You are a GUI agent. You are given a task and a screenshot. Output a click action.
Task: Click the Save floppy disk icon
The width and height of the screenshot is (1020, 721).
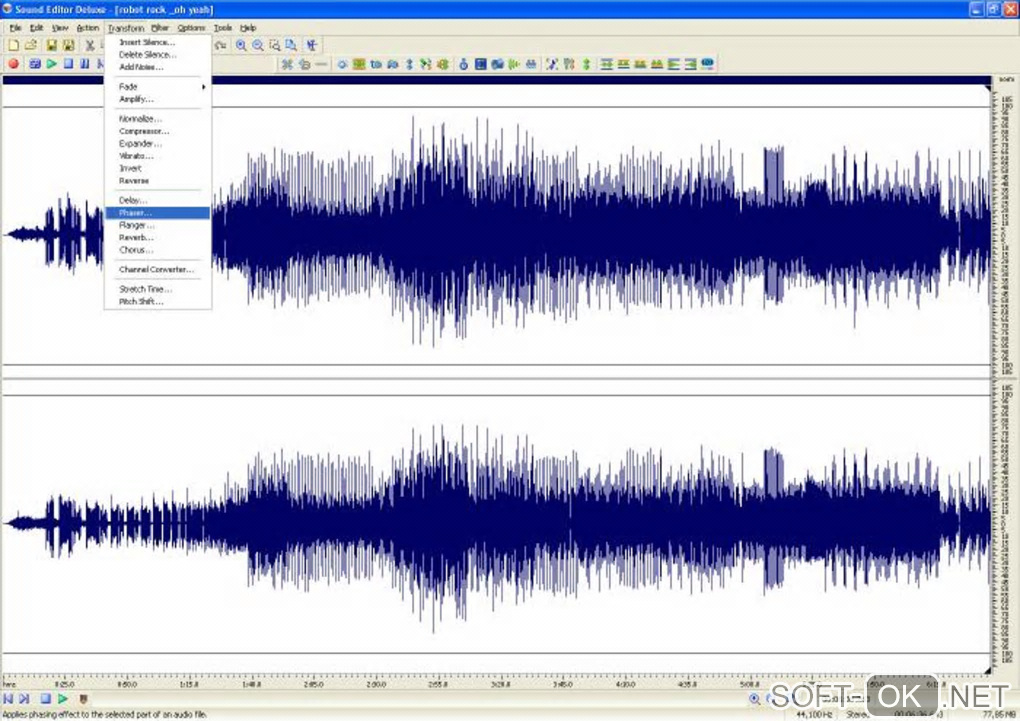click(51, 46)
